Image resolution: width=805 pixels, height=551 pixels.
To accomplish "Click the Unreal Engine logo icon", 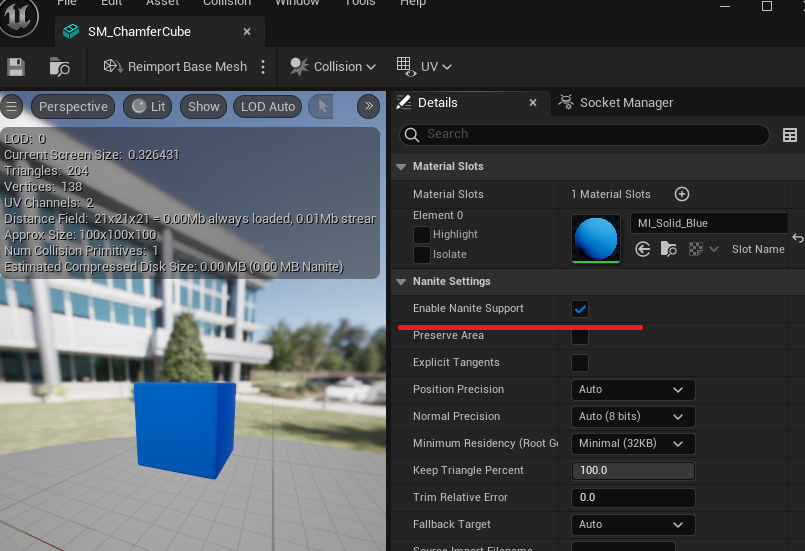I will [x=19, y=17].
